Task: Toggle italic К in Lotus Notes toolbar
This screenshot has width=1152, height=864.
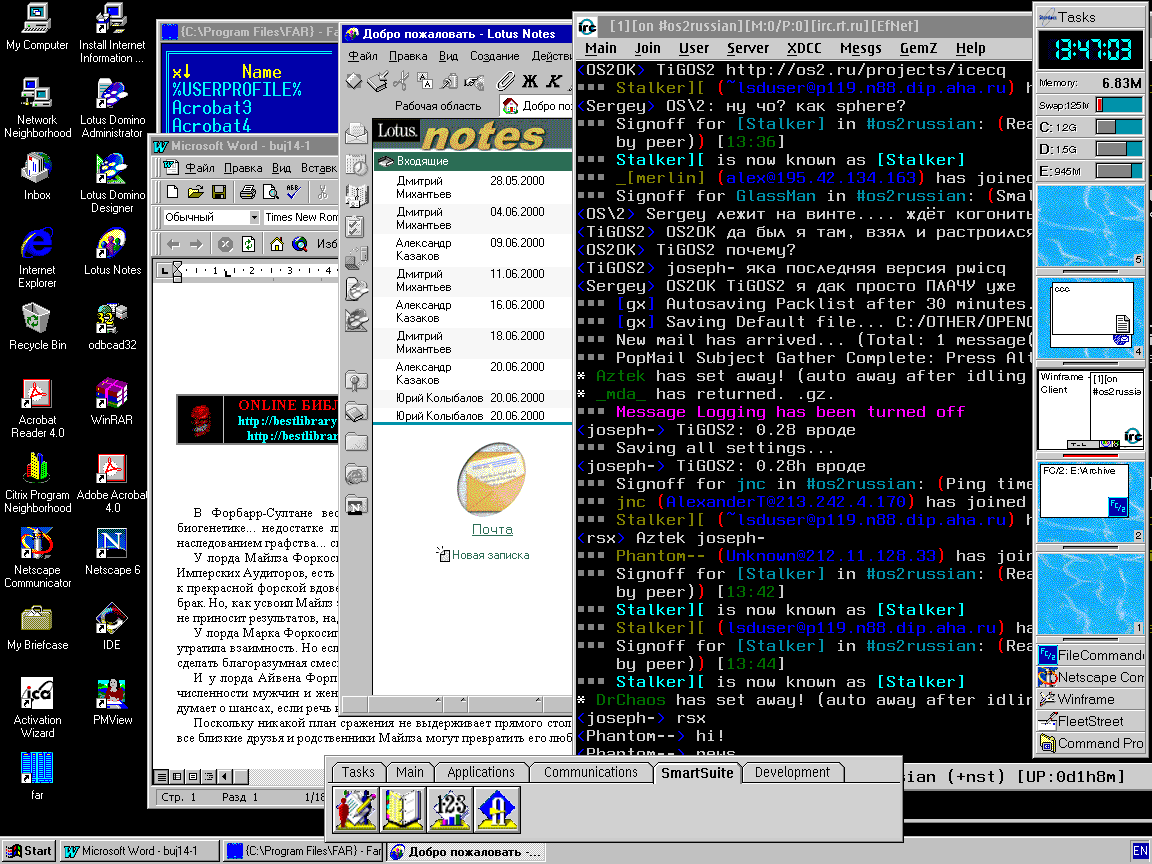Action: (x=553, y=81)
